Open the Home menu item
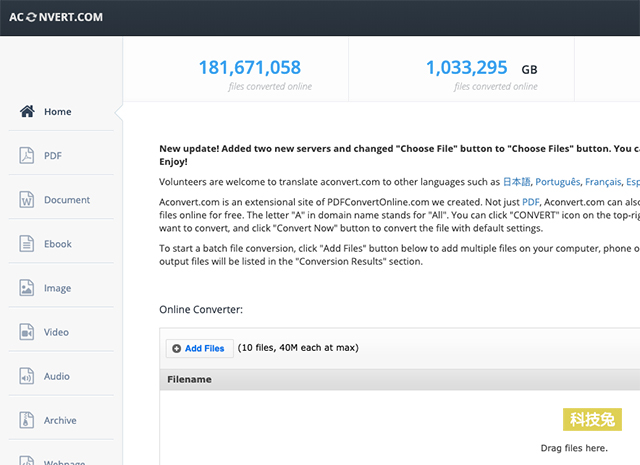This screenshot has width=640, height=465. coord(61,111)
